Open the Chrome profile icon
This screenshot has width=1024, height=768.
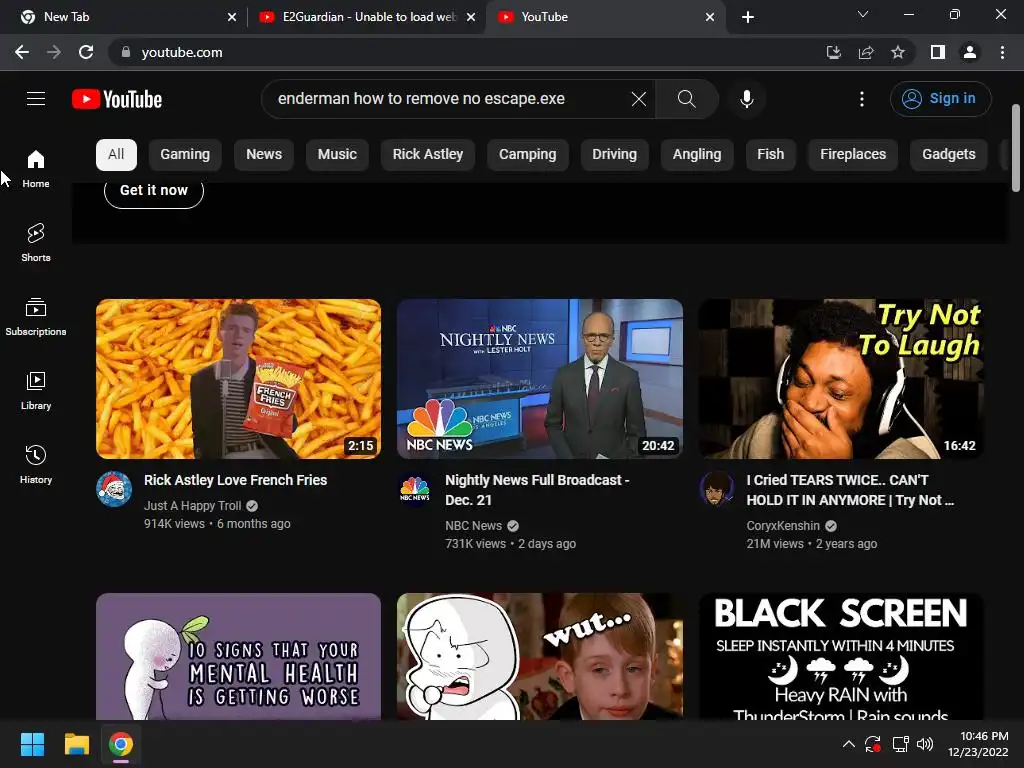click(970, 52)
